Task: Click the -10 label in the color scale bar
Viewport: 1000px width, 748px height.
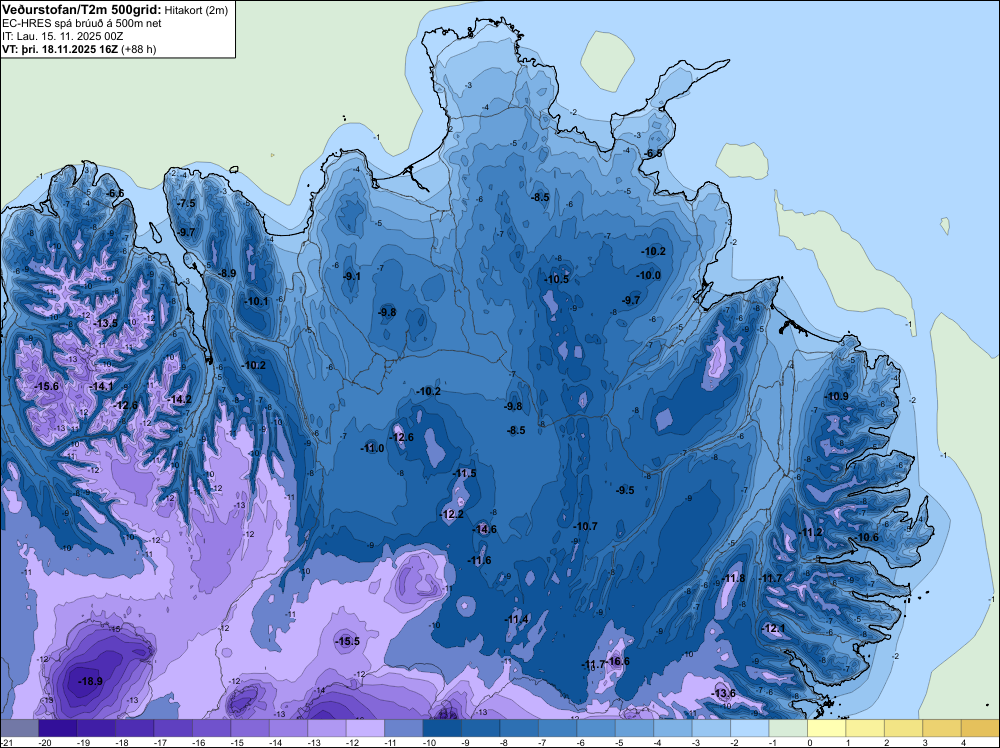Action: [x=429, y=742]
